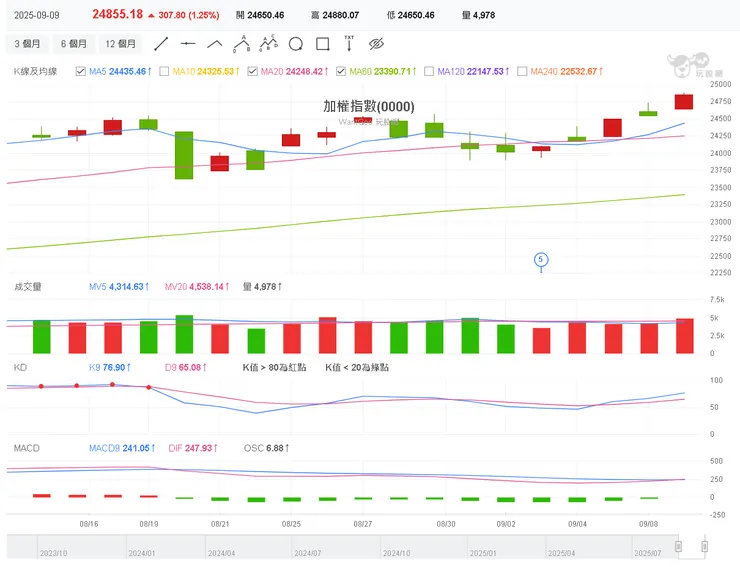Click the D9 65.08 indicator value
This screenshot has height=567, width=740.
point(185,367)
